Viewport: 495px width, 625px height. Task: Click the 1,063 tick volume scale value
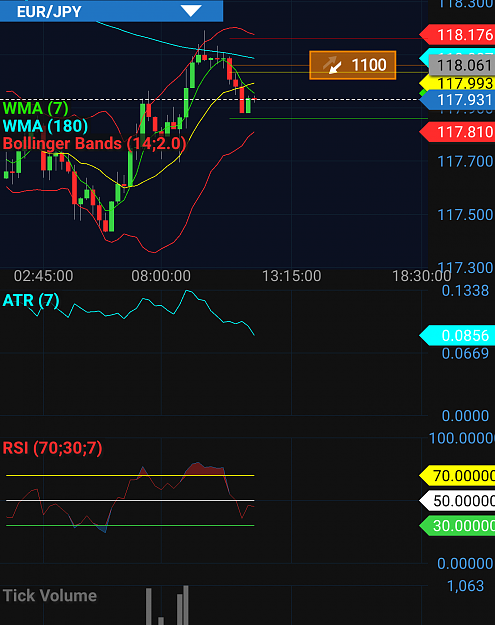(465, 586)
